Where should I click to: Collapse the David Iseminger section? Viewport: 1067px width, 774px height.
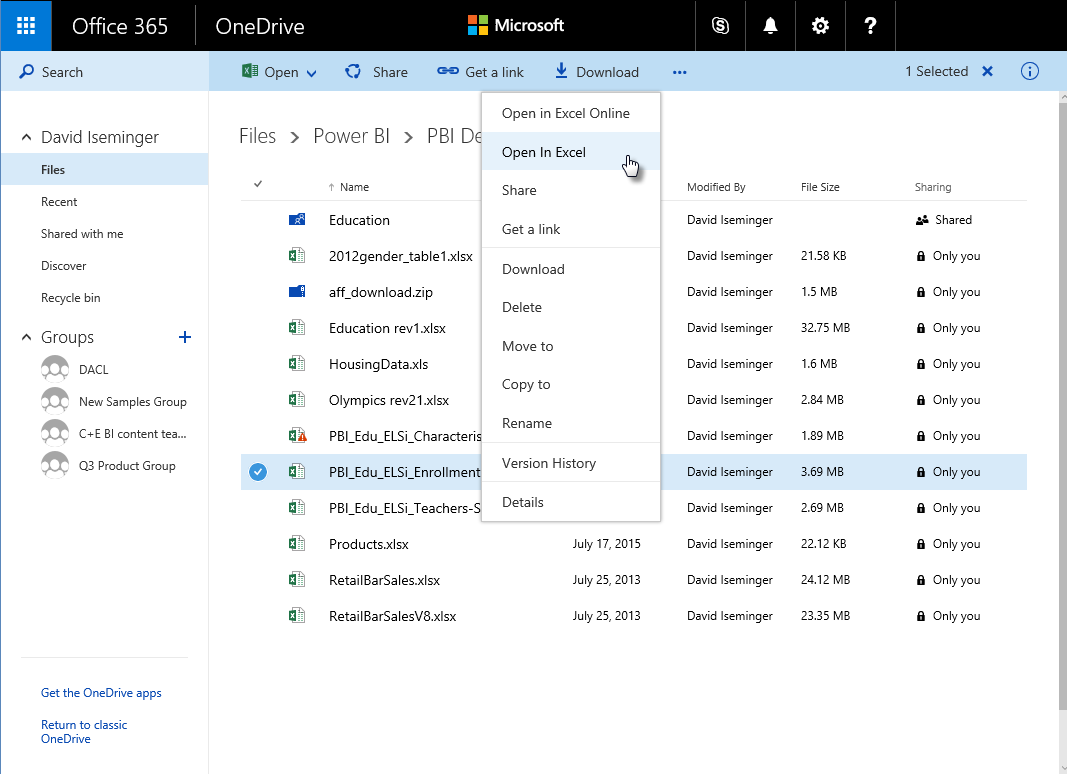click(x=27, y=137)
